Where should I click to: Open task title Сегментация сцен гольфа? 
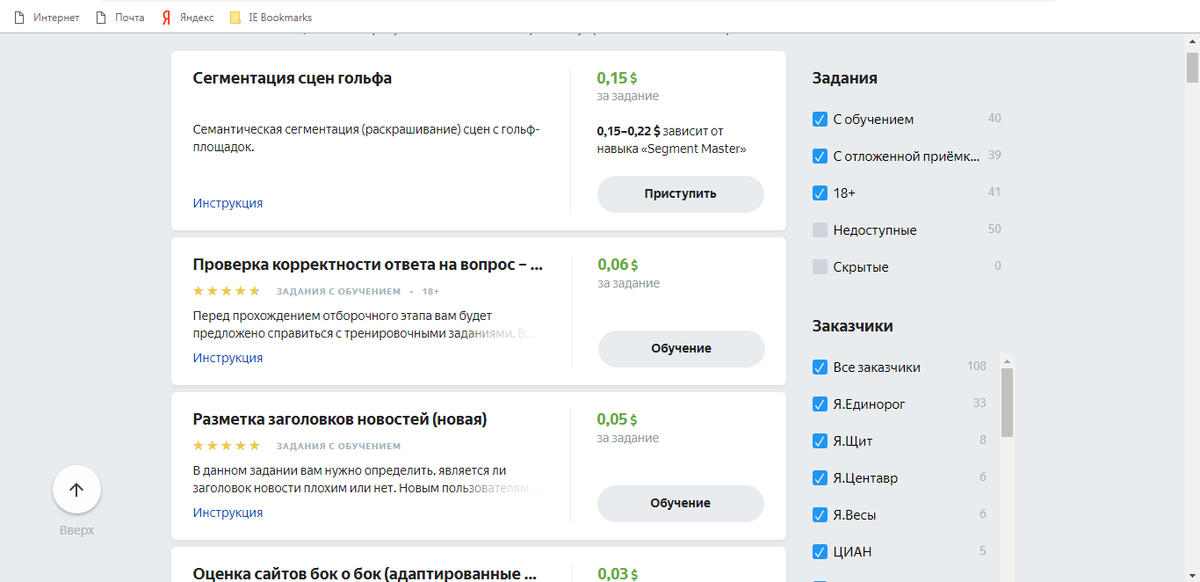tap(292, 78)
